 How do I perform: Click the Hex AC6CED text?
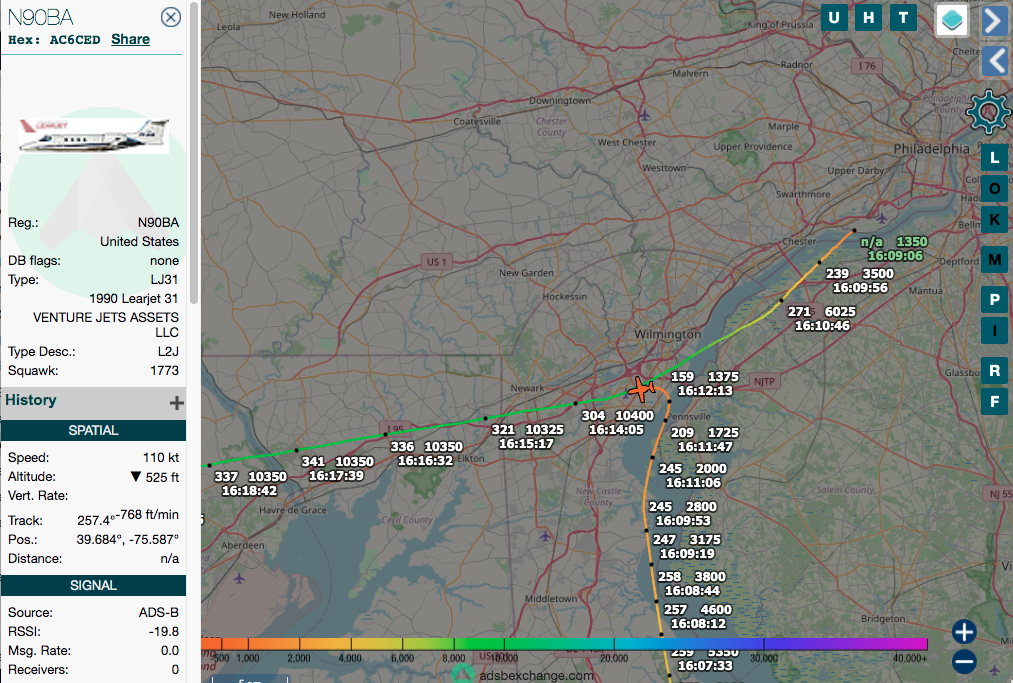[x=54, y=40]
